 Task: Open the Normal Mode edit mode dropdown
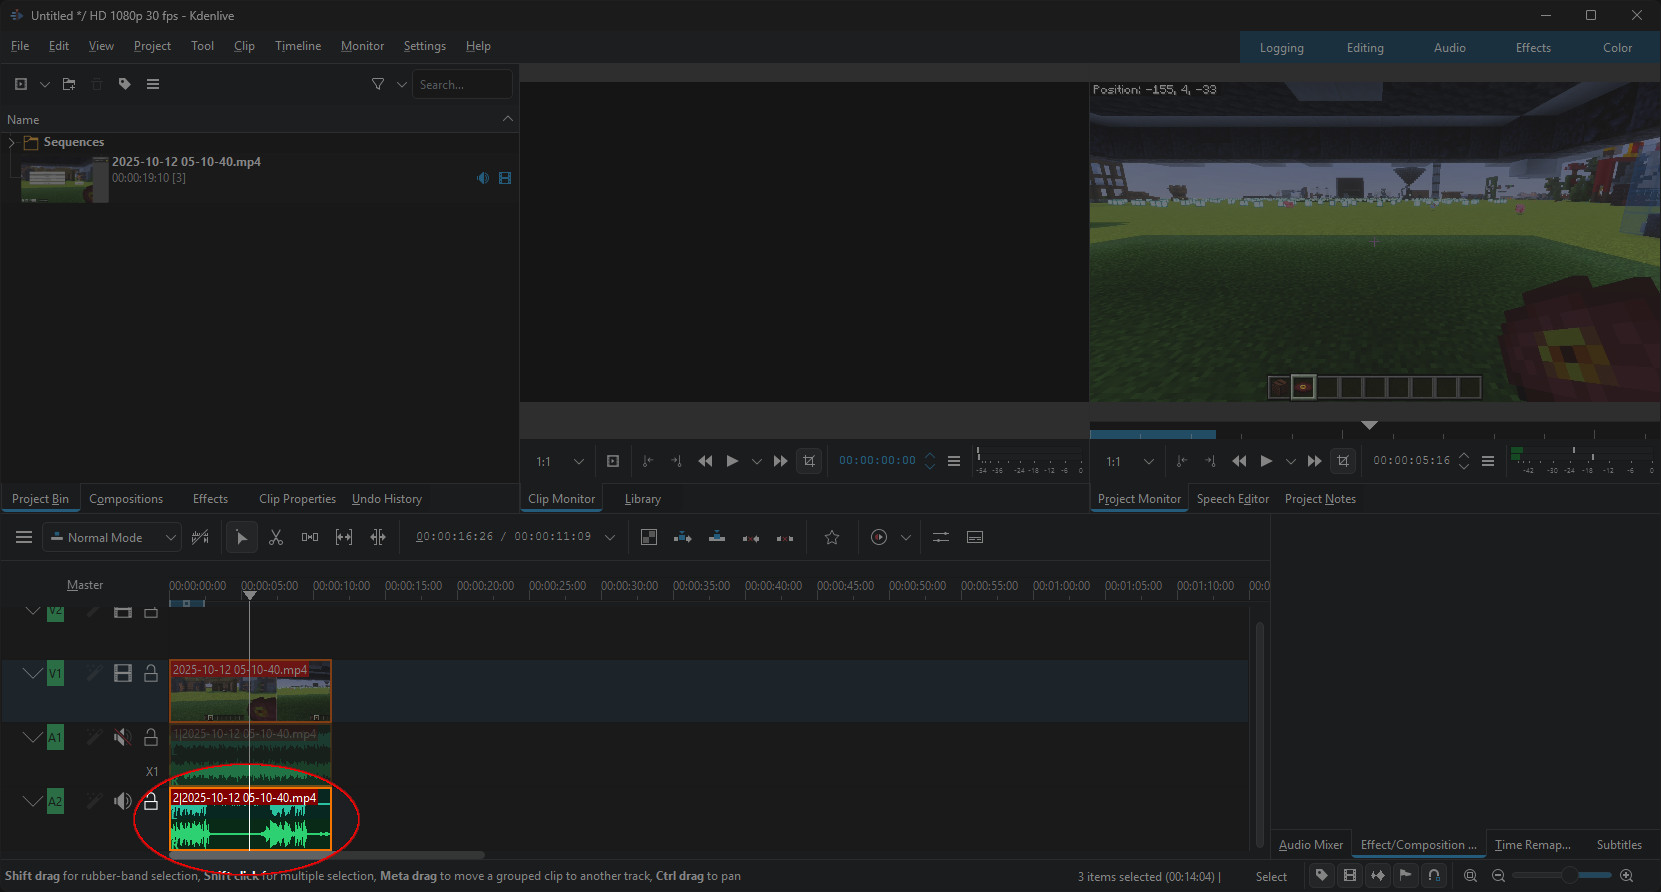[112, 538]
